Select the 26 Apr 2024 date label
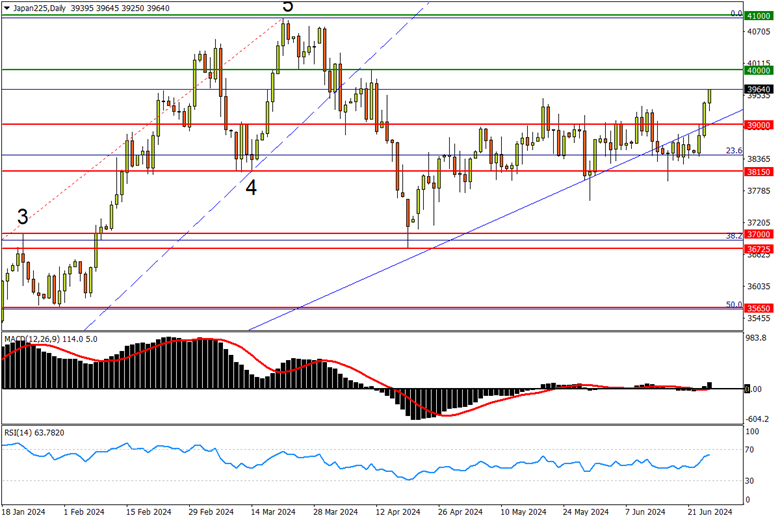The width and height of the screenshot is (780, 520). tap(460, 512)
